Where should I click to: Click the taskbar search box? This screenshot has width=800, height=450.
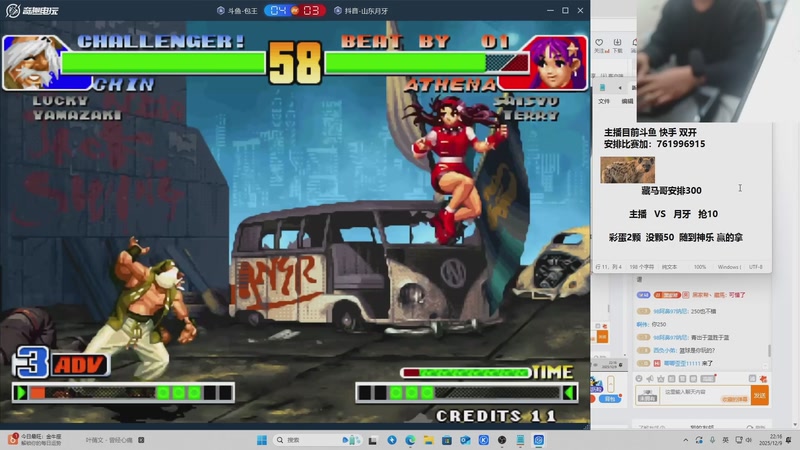point(317,440)
